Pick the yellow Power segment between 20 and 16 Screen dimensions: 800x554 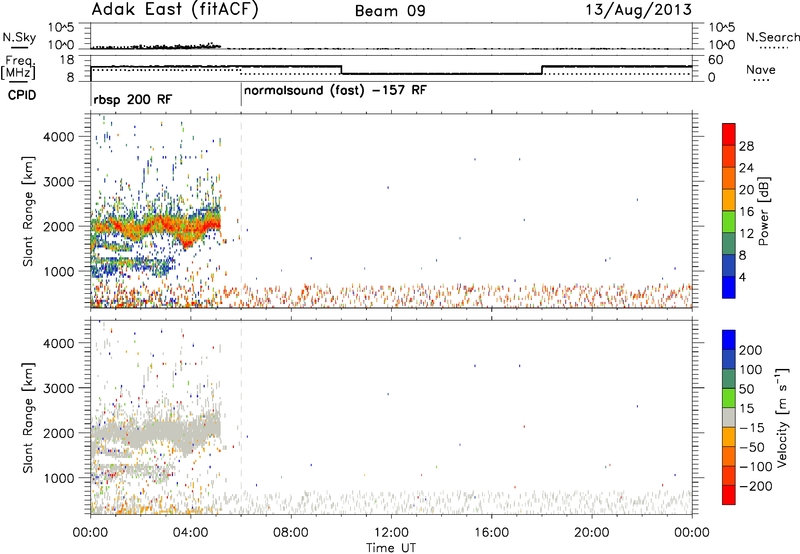click(x=729, y=200)
